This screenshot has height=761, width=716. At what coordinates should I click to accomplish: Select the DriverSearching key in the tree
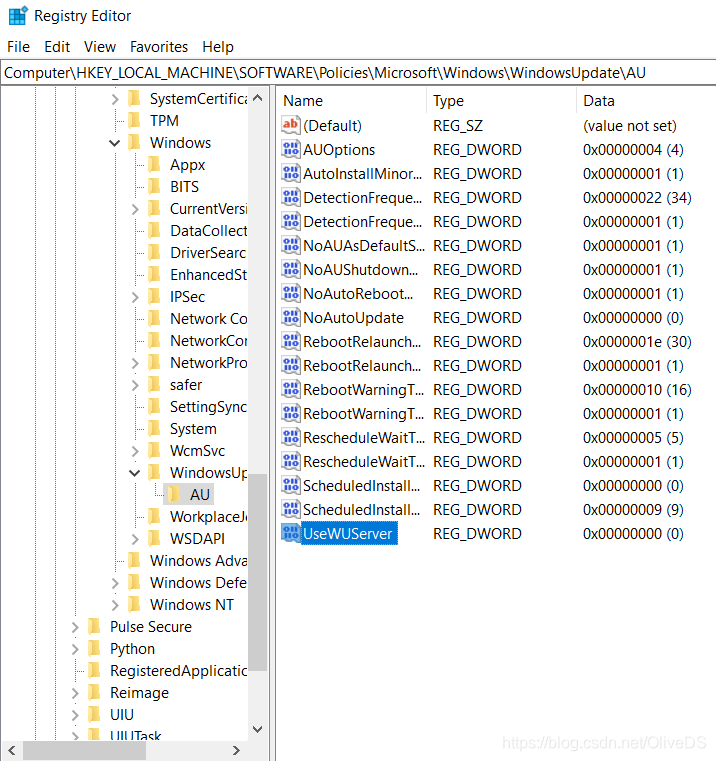coord(207,252)
